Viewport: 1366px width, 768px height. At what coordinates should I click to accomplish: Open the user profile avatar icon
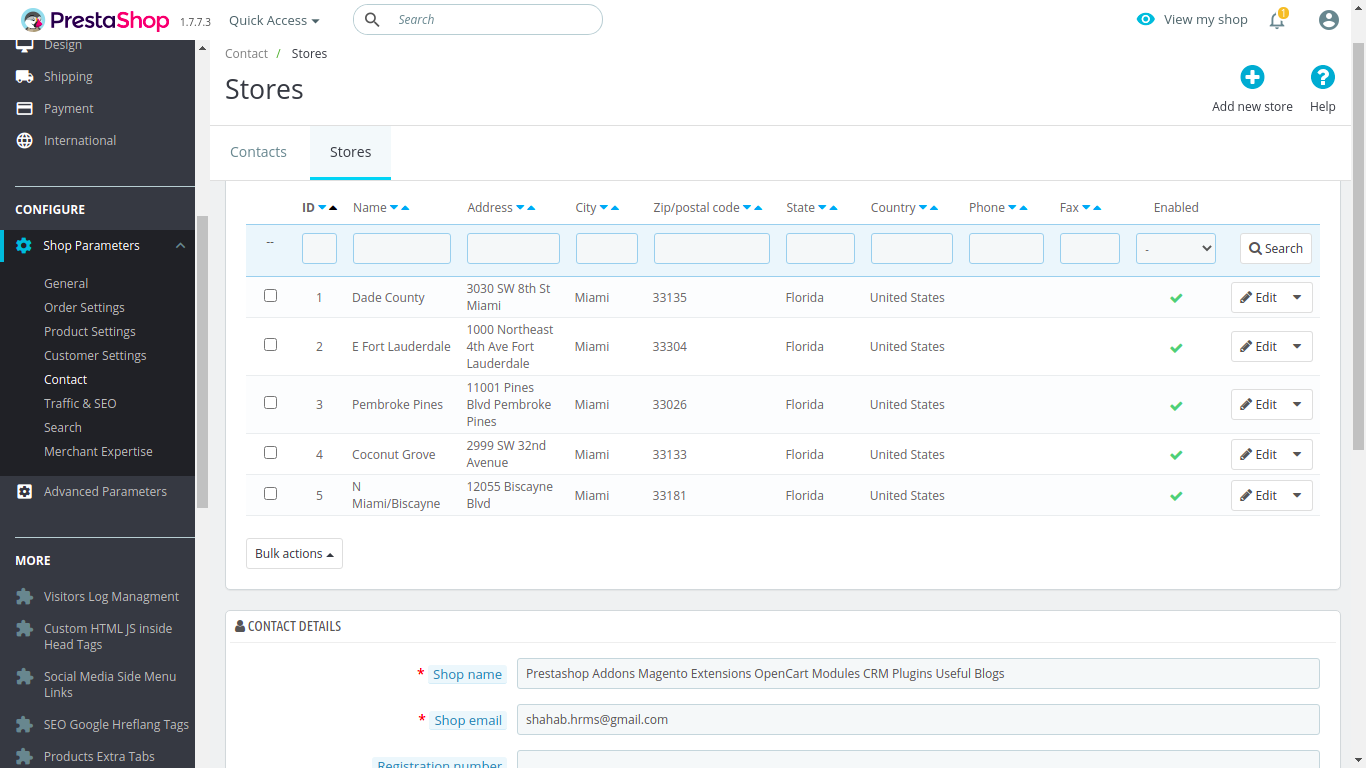click(1329, 20)
